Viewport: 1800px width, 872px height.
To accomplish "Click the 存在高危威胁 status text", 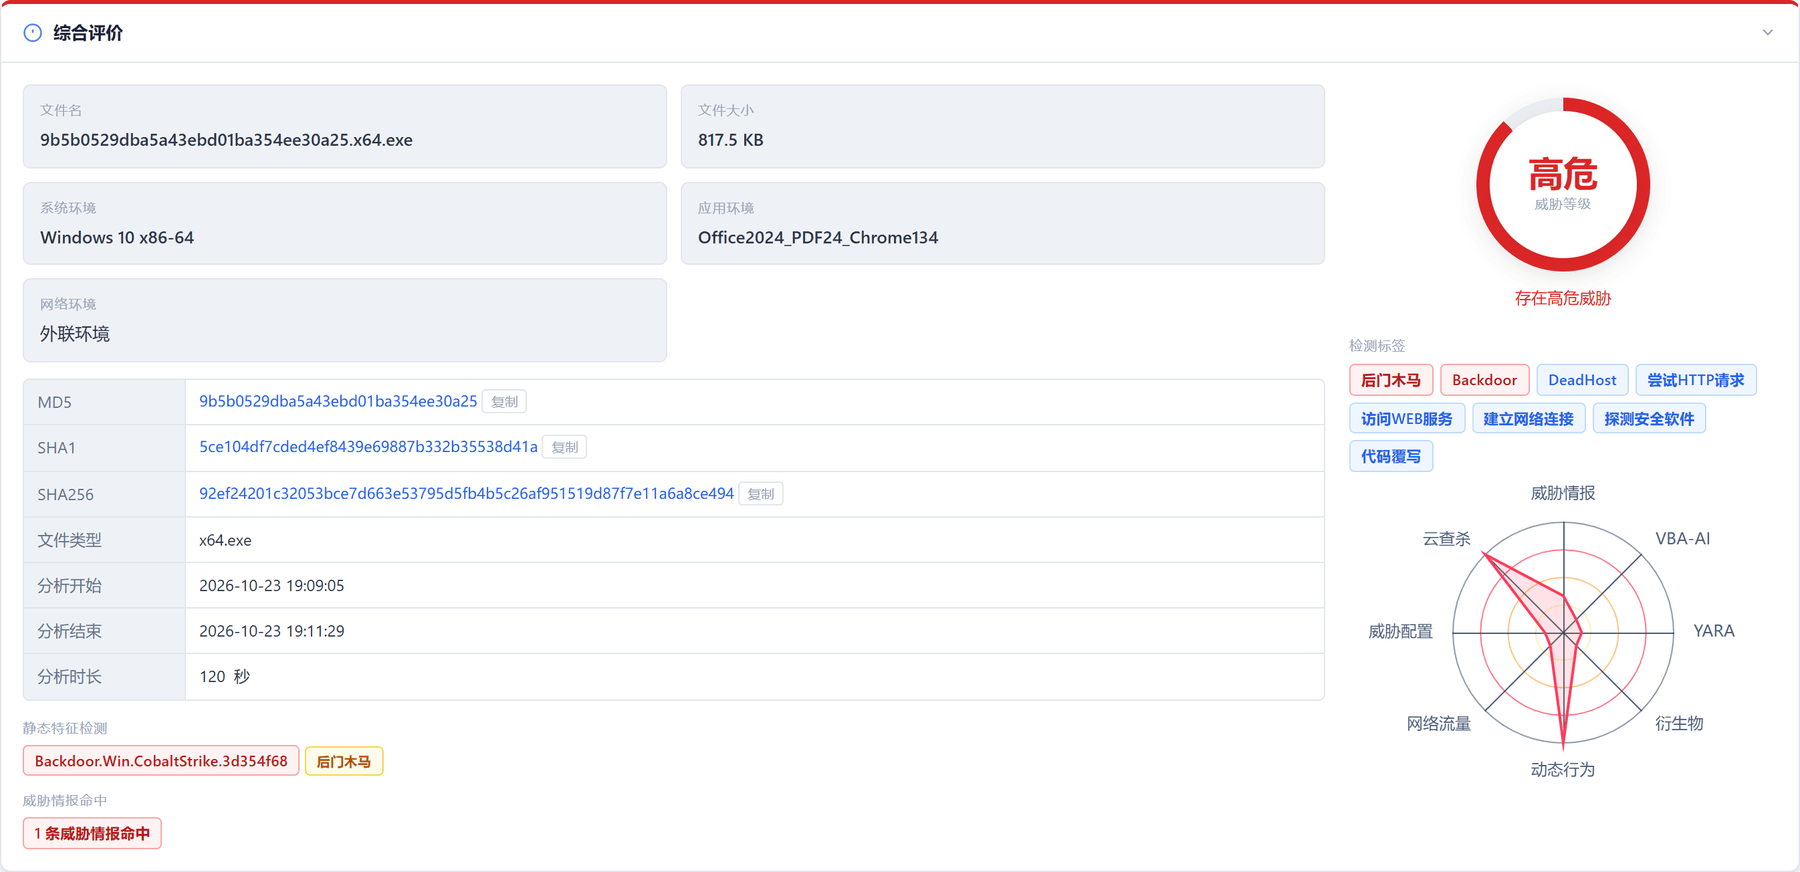I will 1563,298.
